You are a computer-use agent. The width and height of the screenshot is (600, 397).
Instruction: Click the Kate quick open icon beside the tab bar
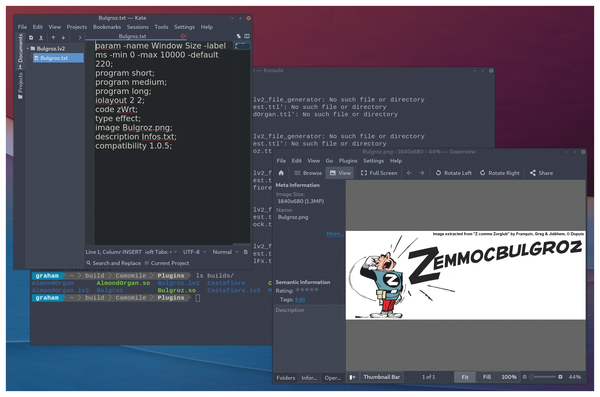[x=238, y=36]
